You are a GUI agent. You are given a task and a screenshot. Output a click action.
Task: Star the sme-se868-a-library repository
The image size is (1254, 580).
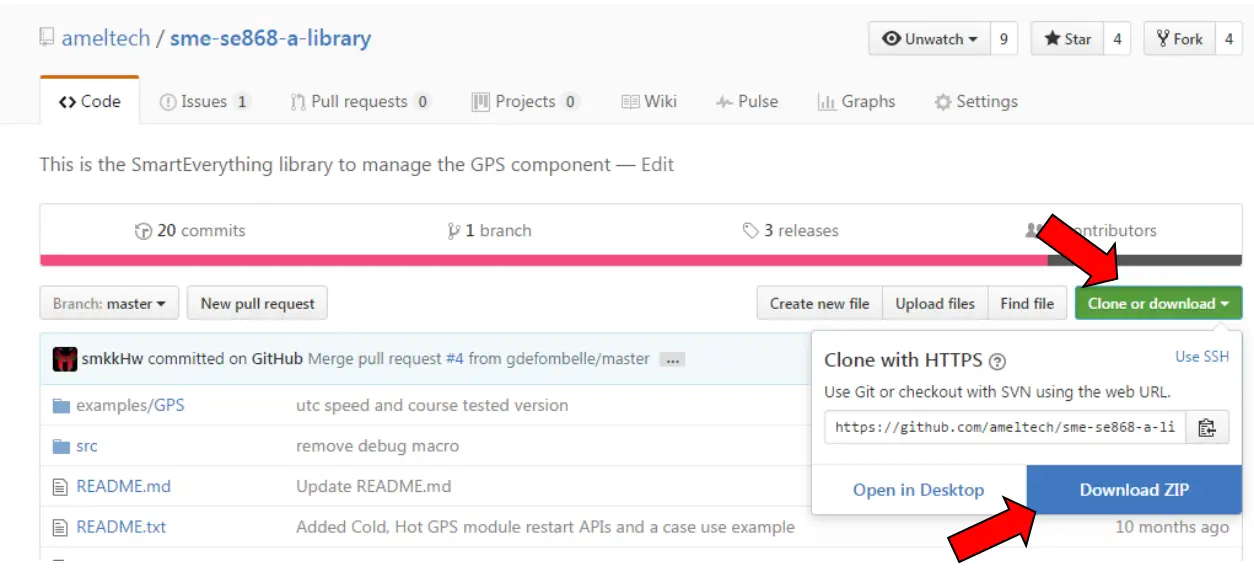click(x=1067, y=39)
